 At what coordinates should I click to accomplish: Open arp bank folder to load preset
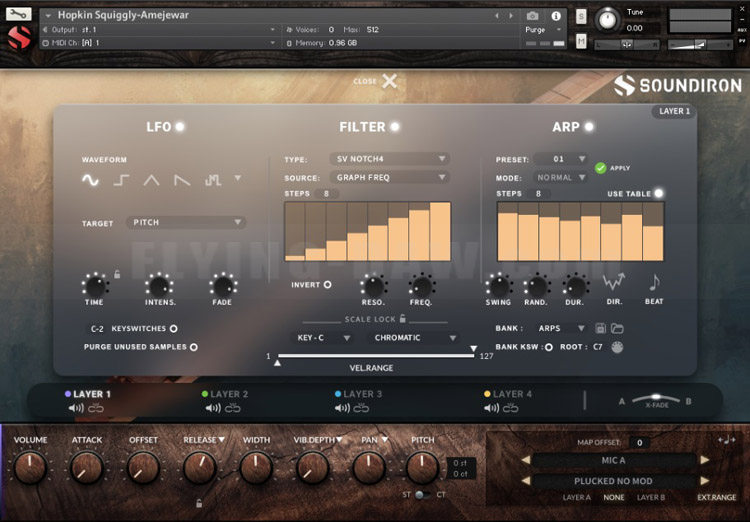click(x=617, y=328)
